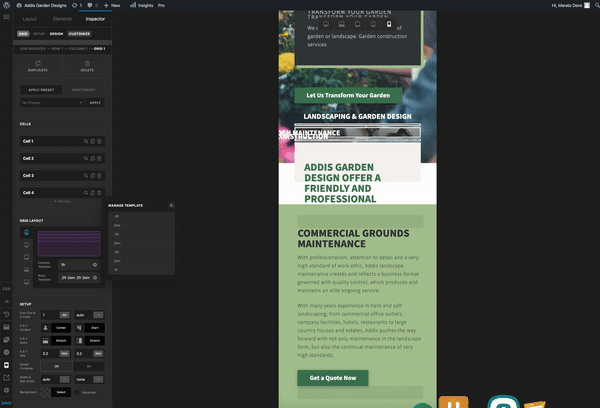
Task: Add a row with Manage Template plus icon
Action: point(171,206)
